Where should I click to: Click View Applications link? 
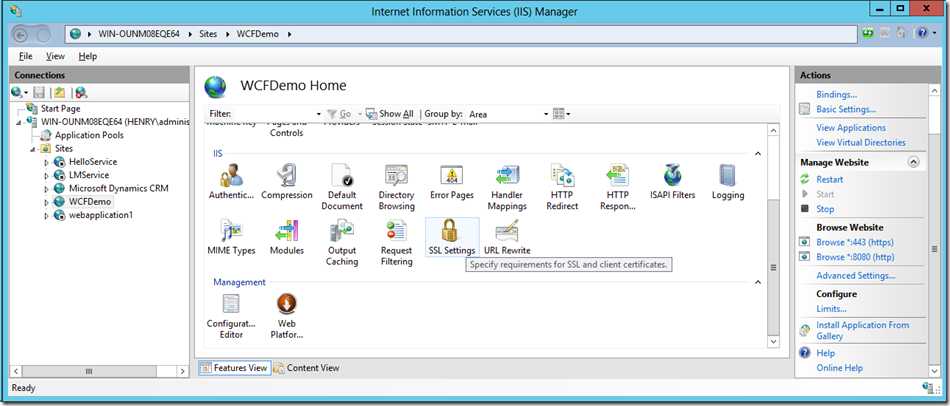coord(851,128)
